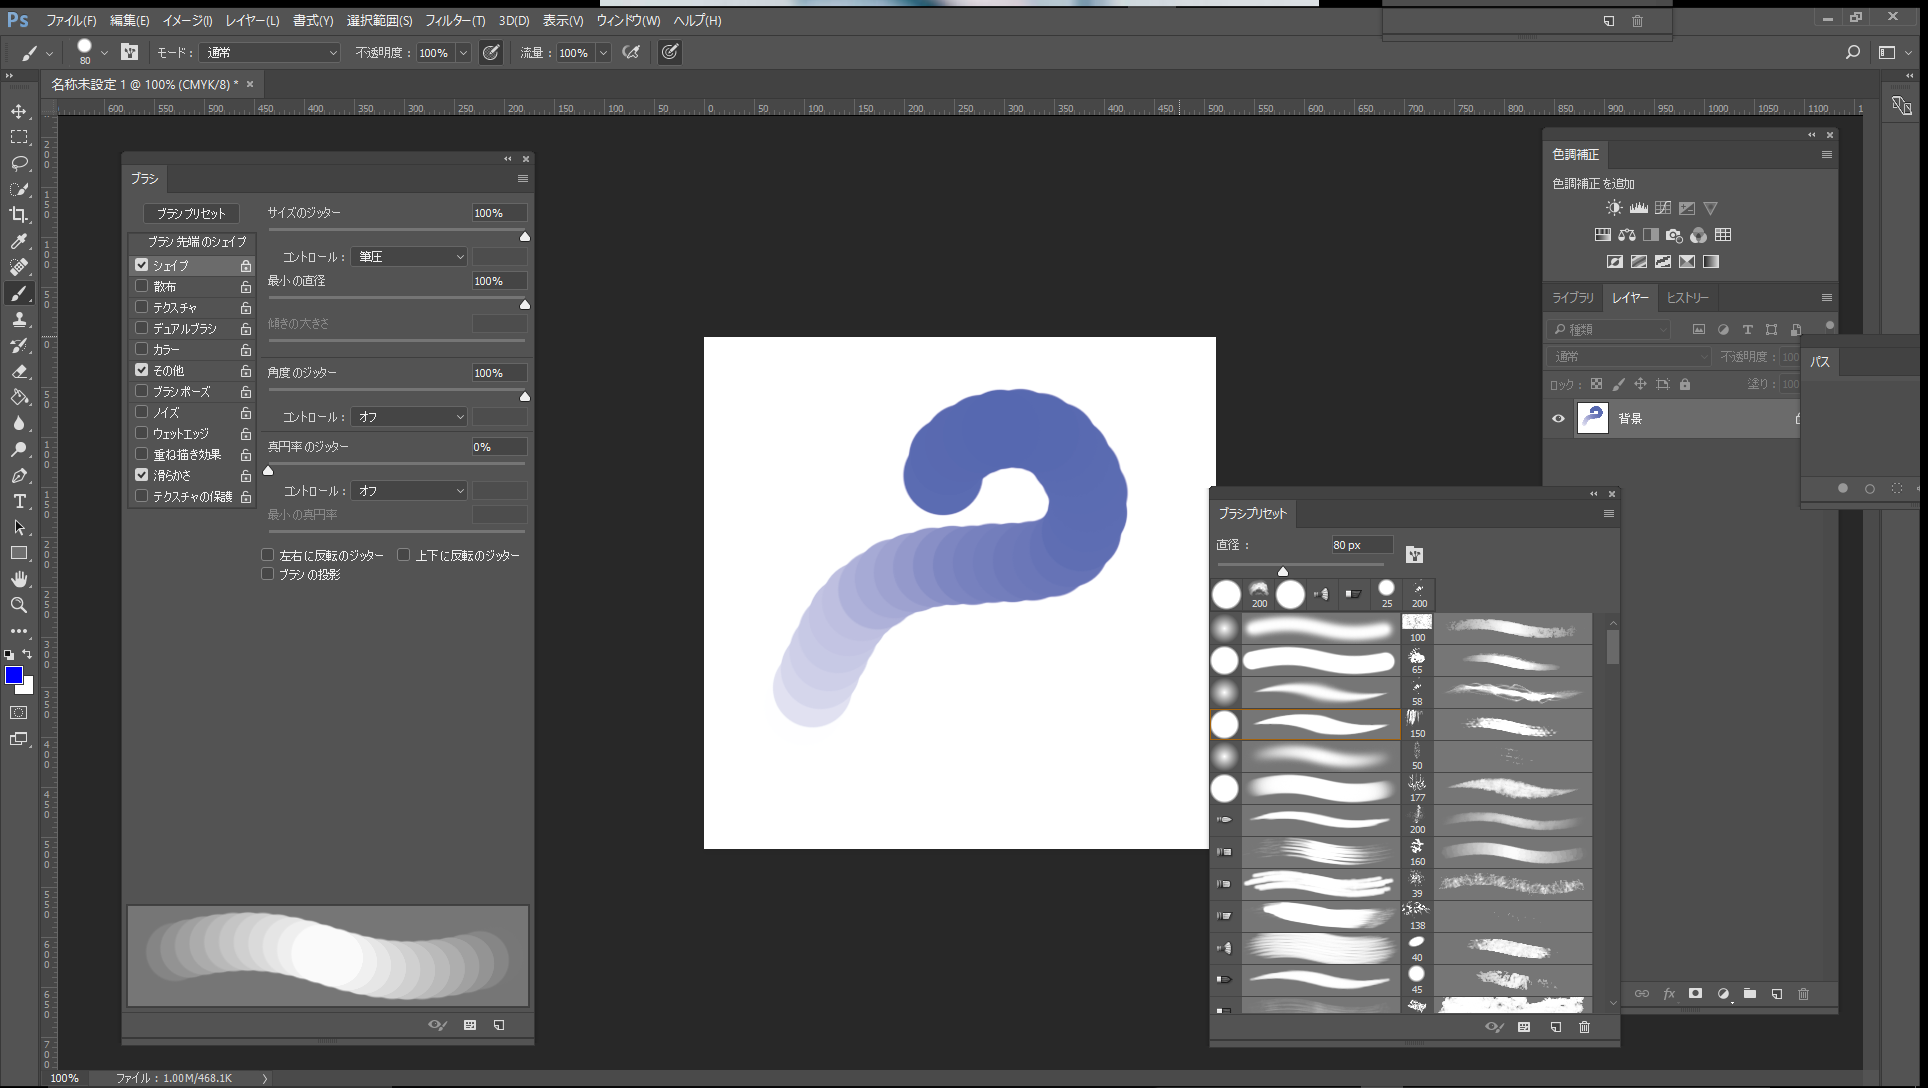1928x1088 pixels.
Task: Select the Eyedropper tool
Action: point(19,241)
